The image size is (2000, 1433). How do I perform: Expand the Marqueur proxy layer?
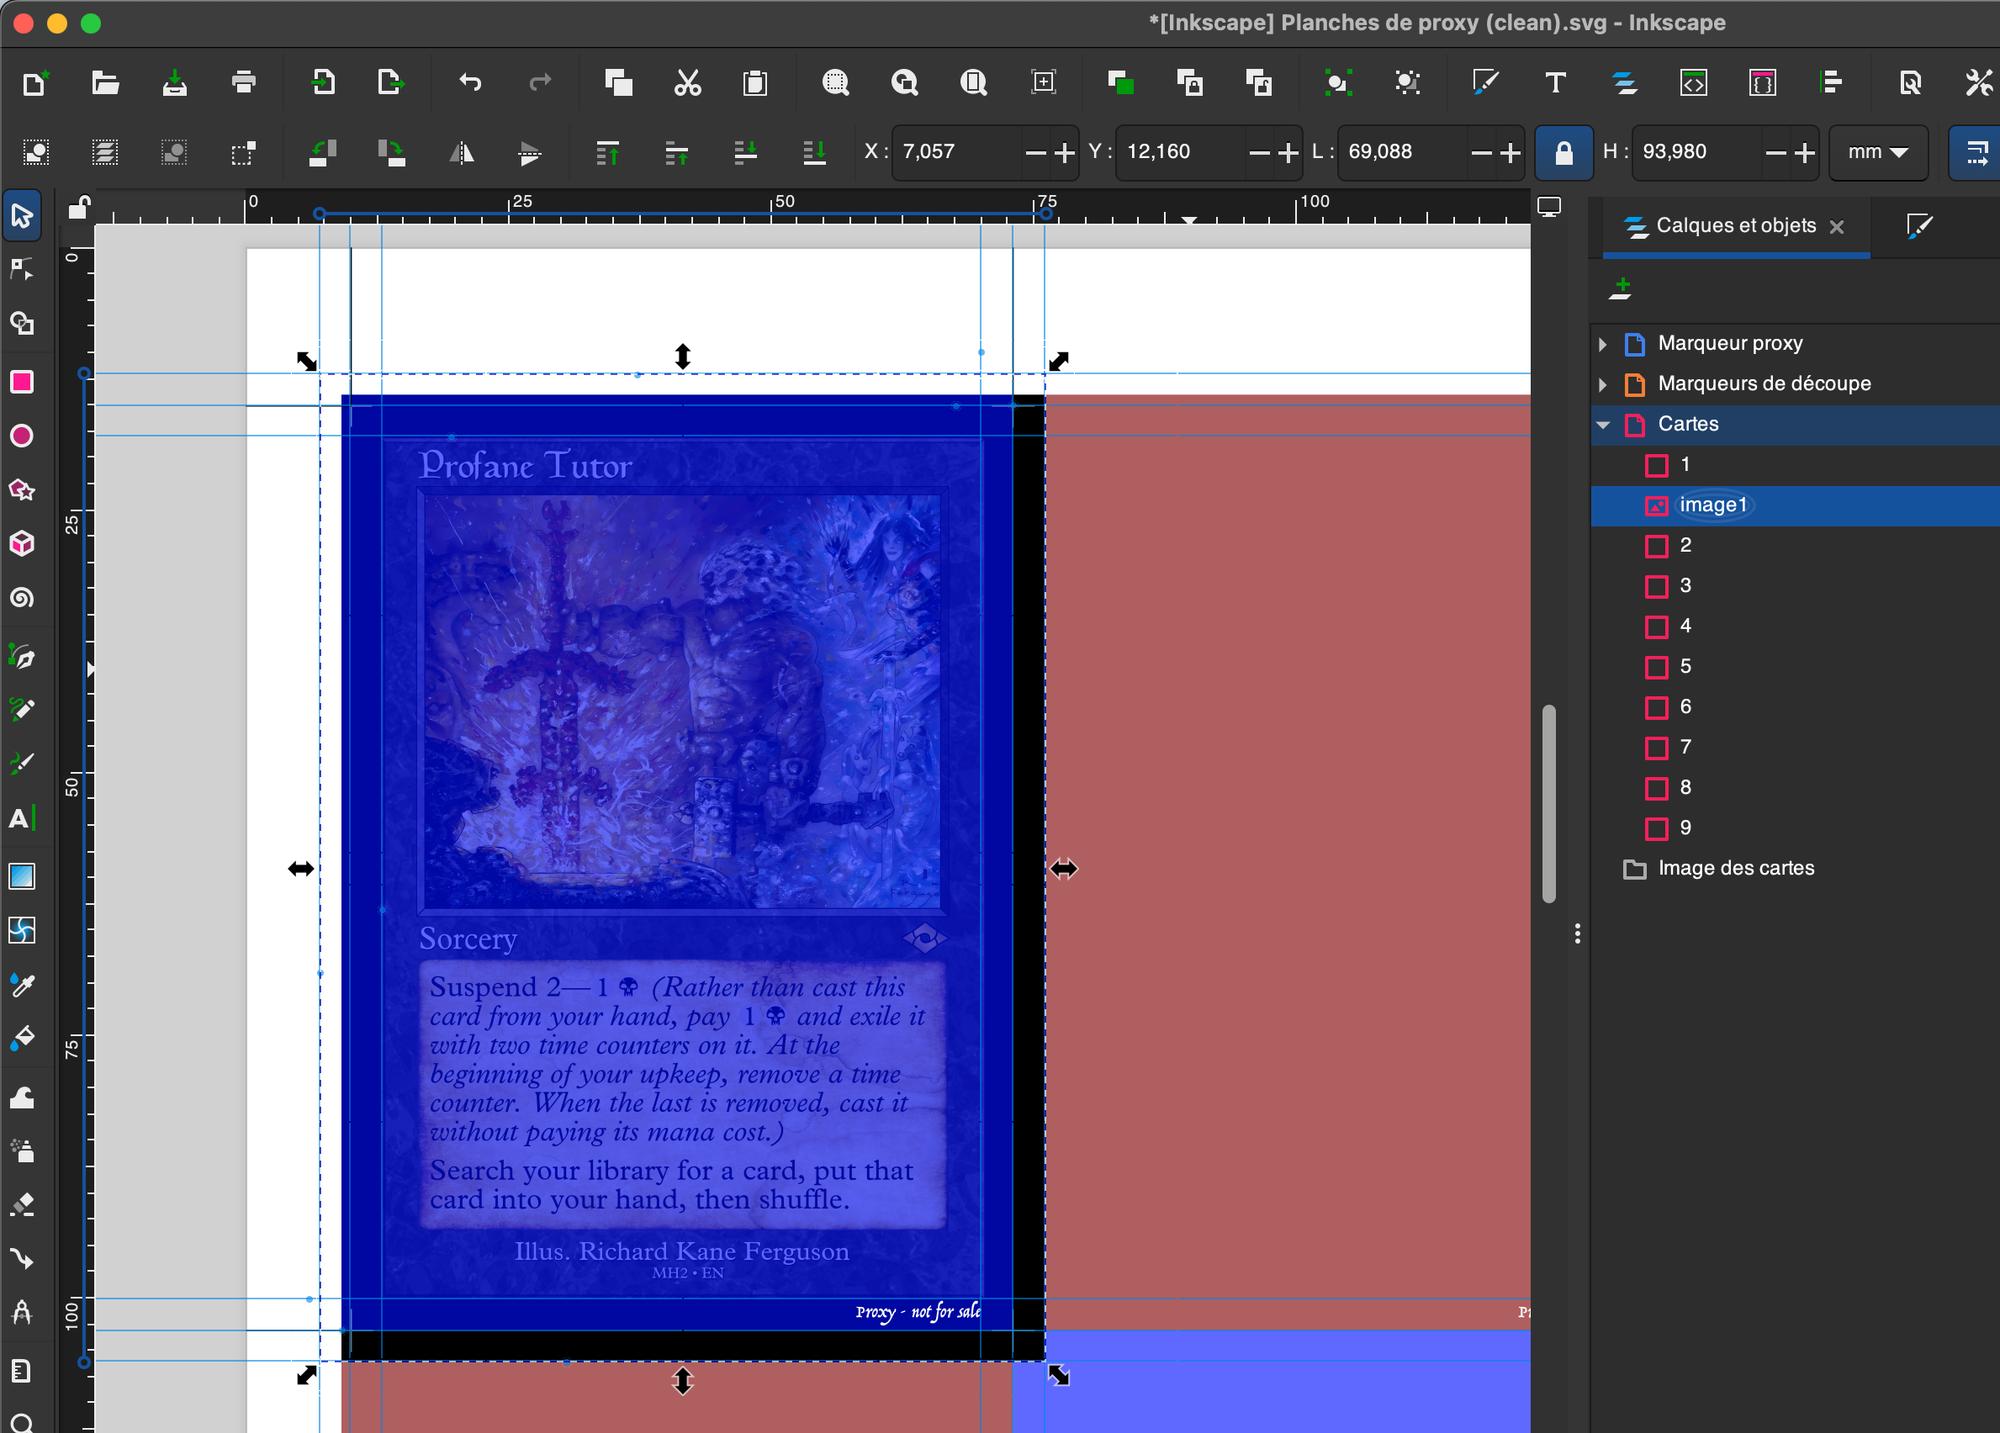pyautogui.click(x=1603, y=343)
